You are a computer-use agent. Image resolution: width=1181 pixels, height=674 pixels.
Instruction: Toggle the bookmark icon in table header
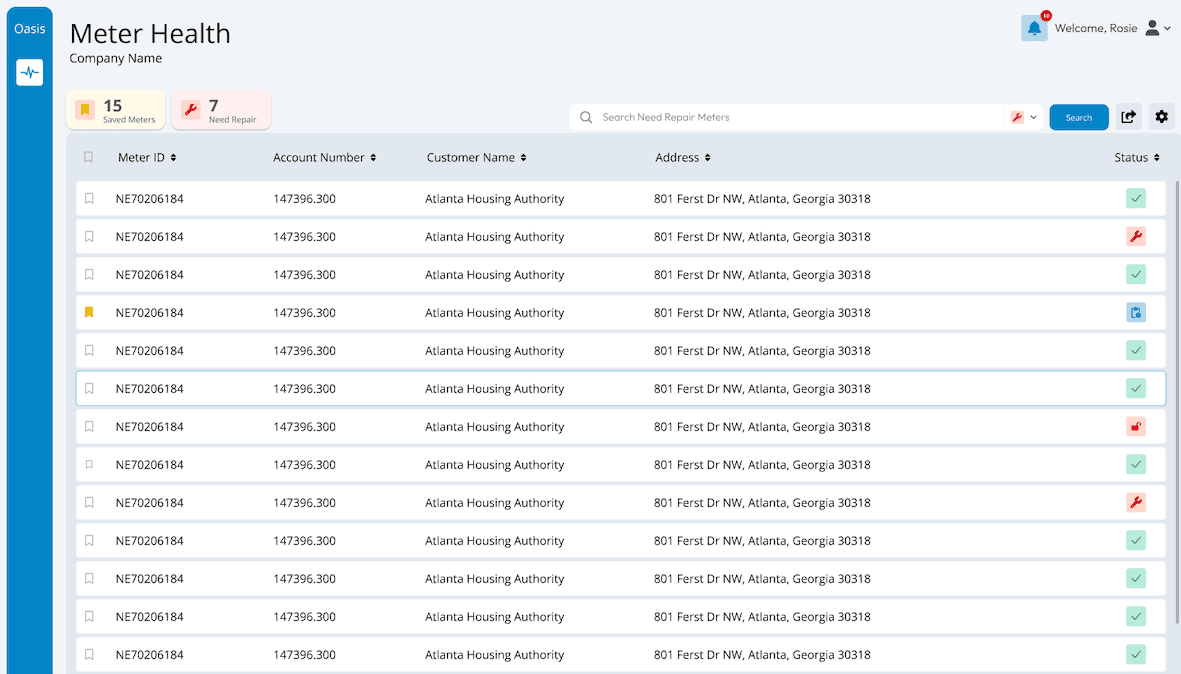pyautogui.click(x=89, y=157)
